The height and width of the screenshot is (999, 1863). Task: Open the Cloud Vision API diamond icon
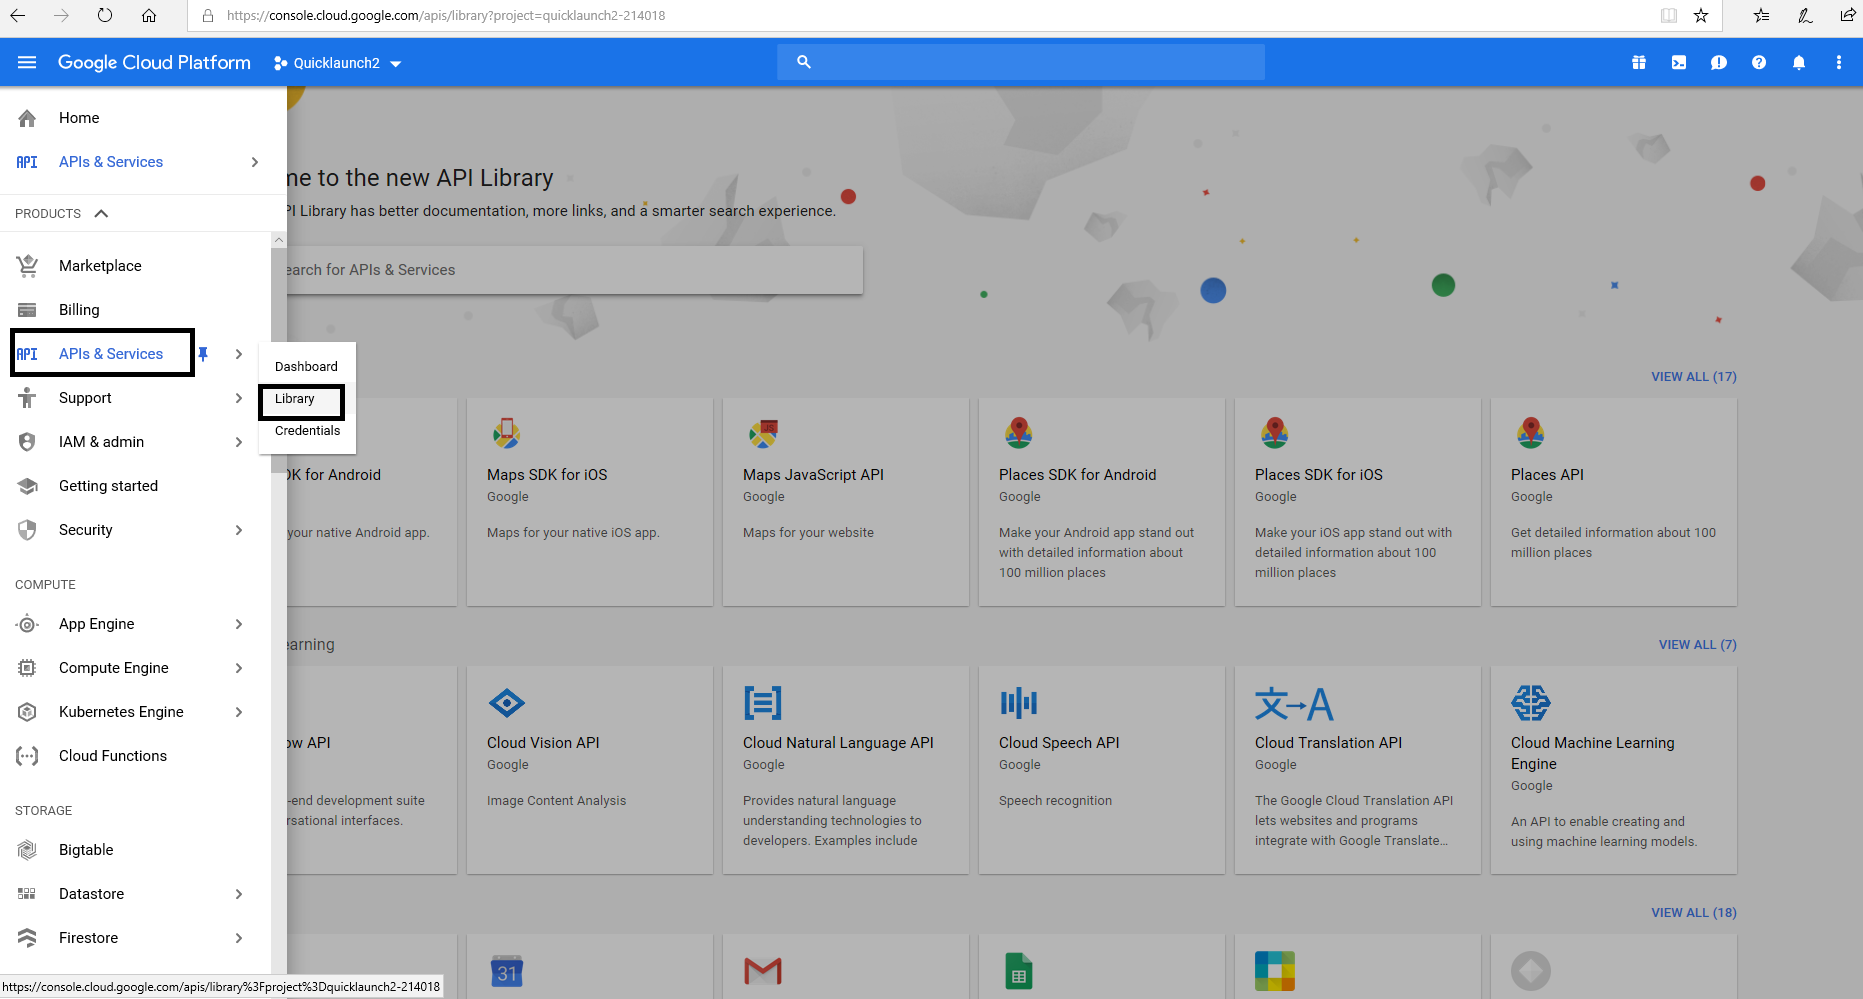pyautogui.click(x=507, y=703)
